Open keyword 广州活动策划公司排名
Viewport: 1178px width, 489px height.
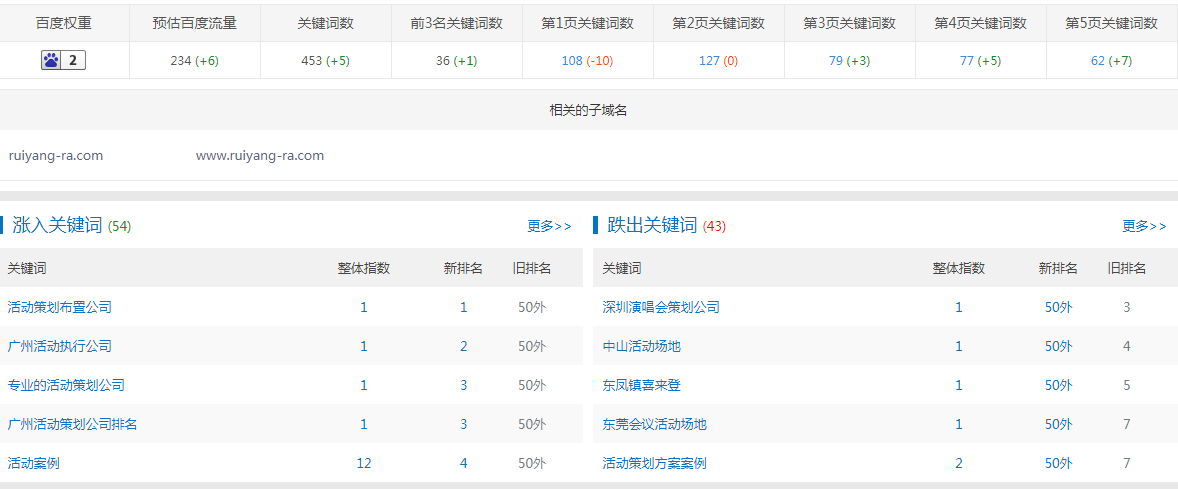(x=73, y=424)
